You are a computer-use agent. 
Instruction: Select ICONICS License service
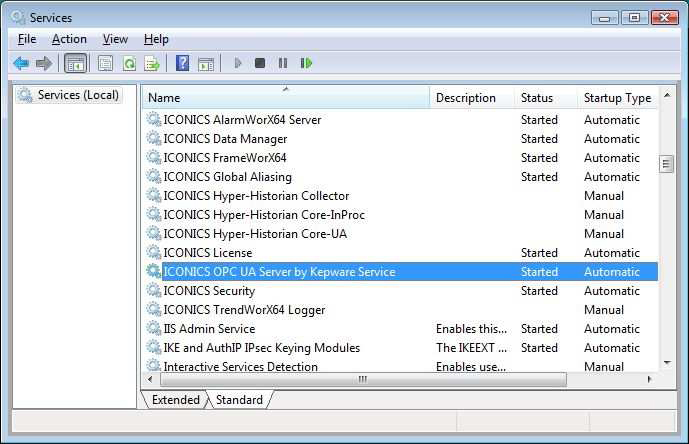coord(402,252)
